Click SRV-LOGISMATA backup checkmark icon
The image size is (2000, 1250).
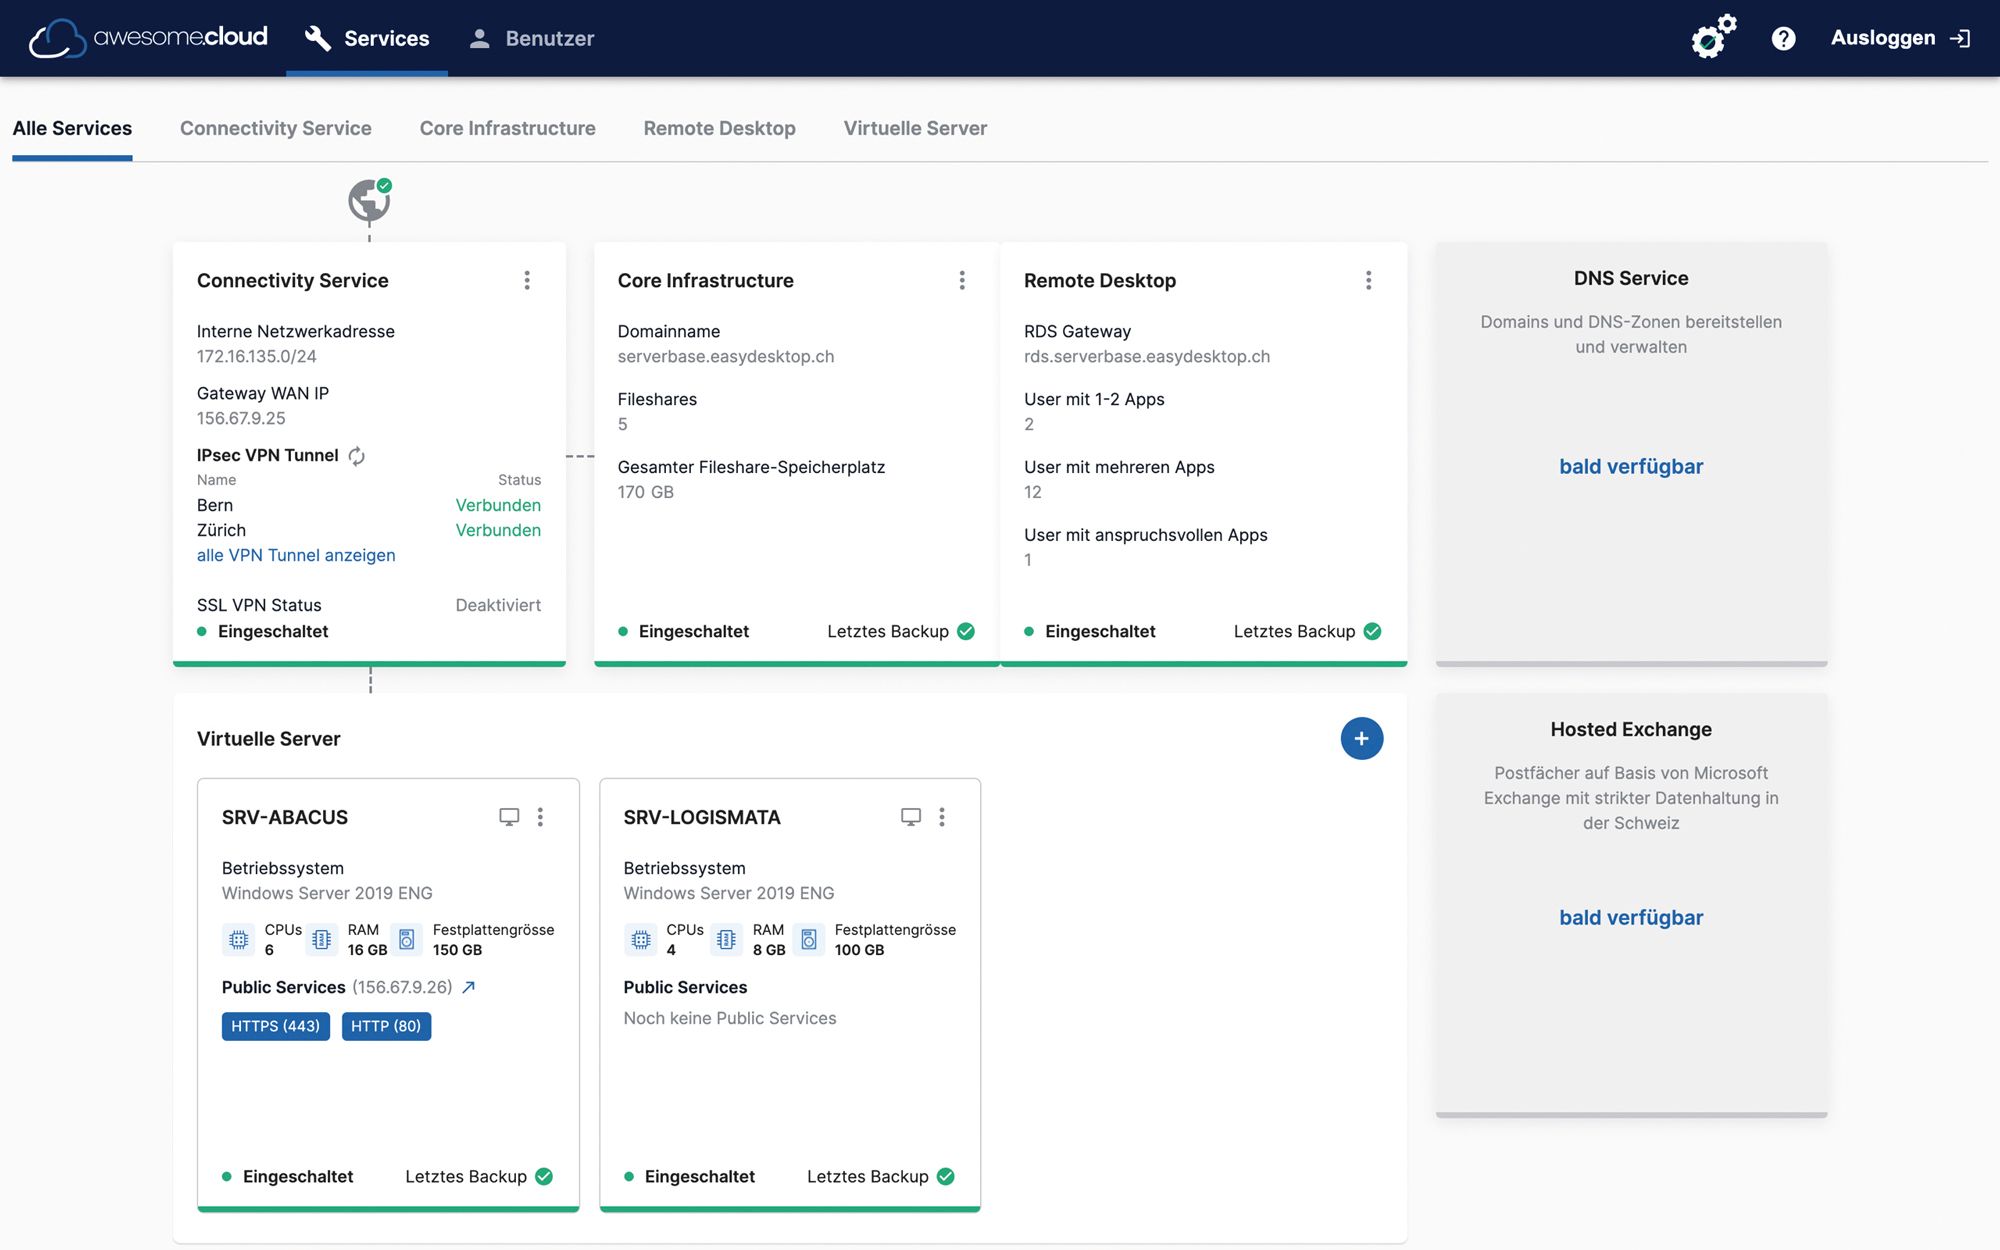[x=946, y=1176]
